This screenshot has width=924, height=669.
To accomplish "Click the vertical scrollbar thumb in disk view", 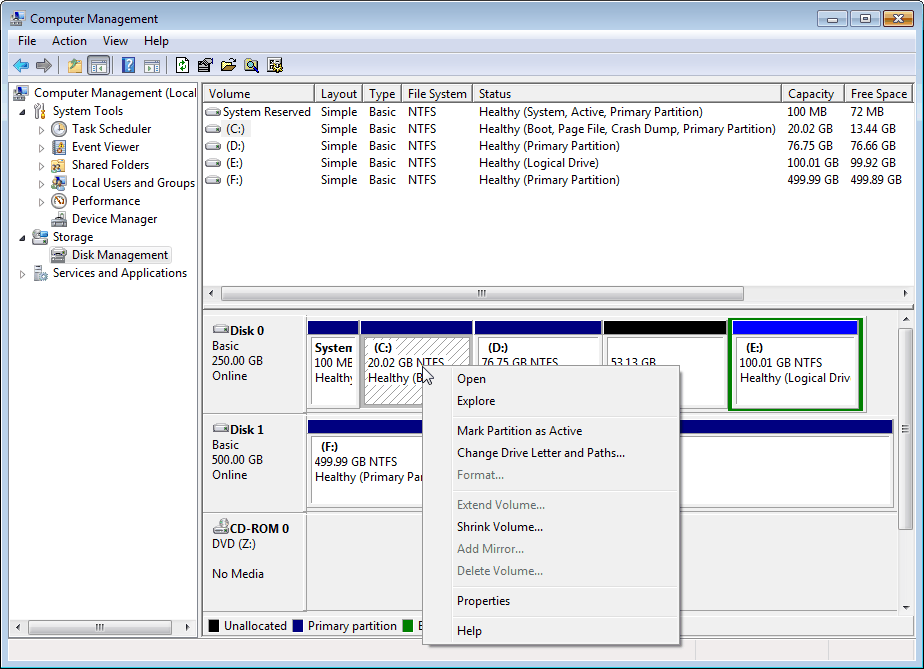I will point(905,429).
